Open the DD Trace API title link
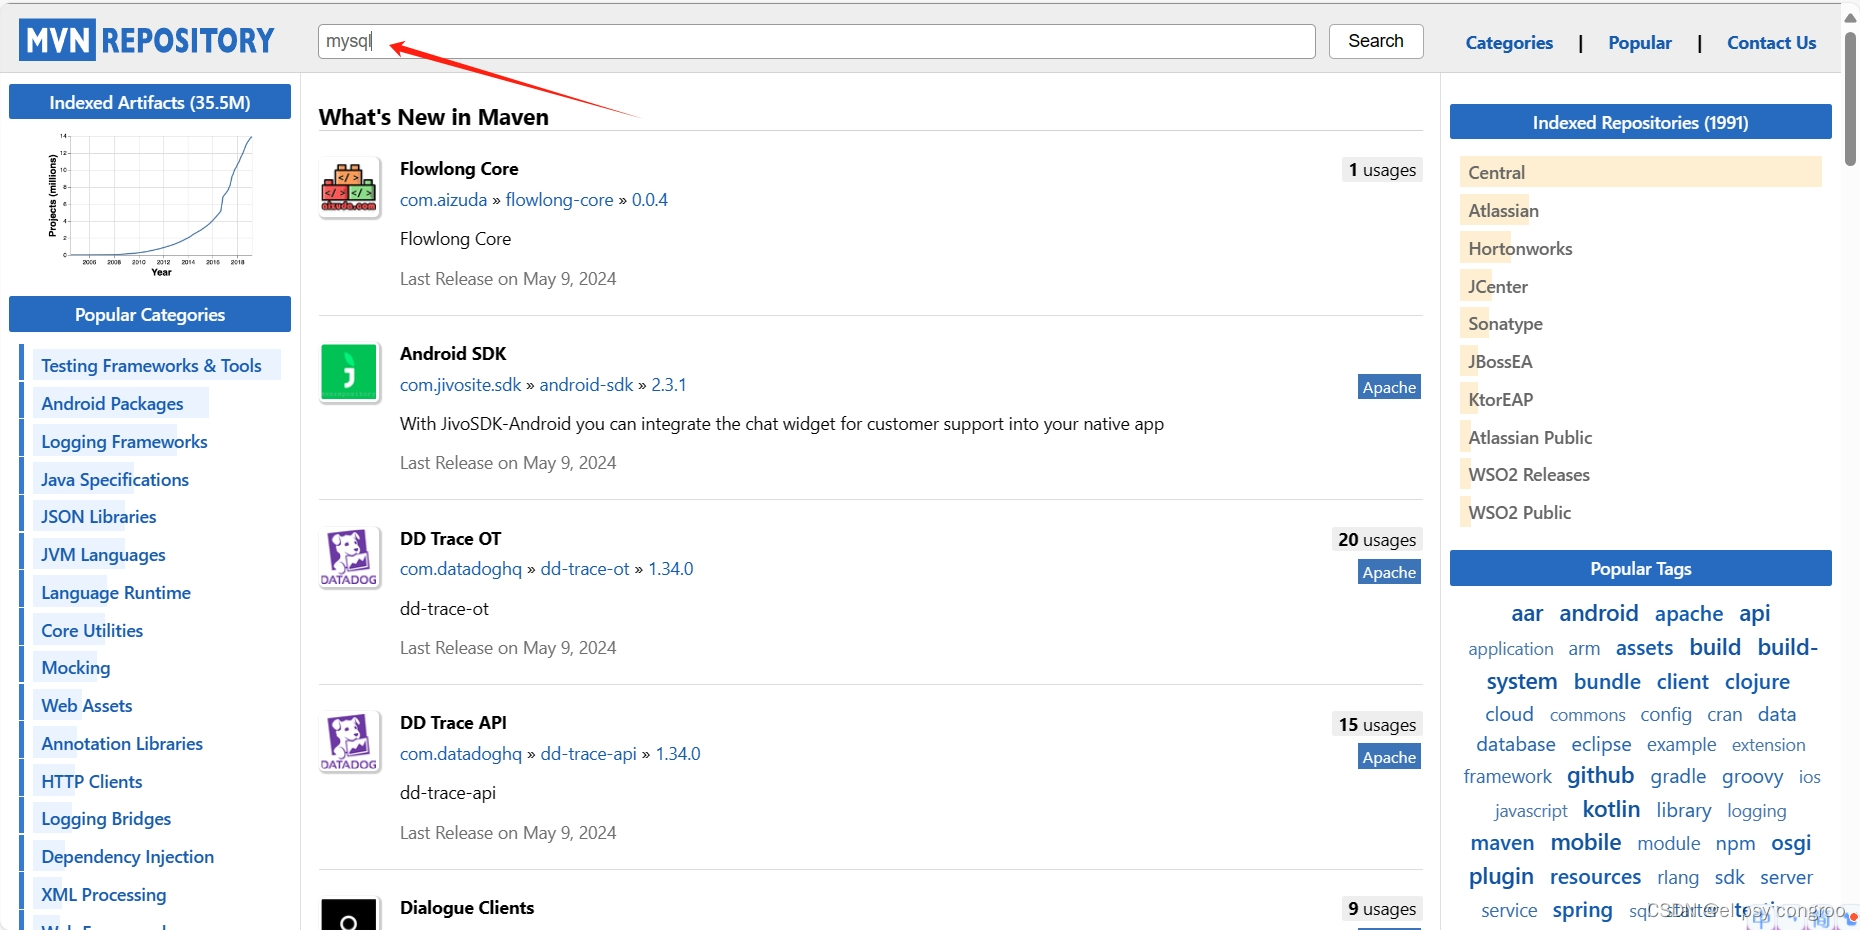Screen dimensions: 1860x930 [x=453, y=723]
